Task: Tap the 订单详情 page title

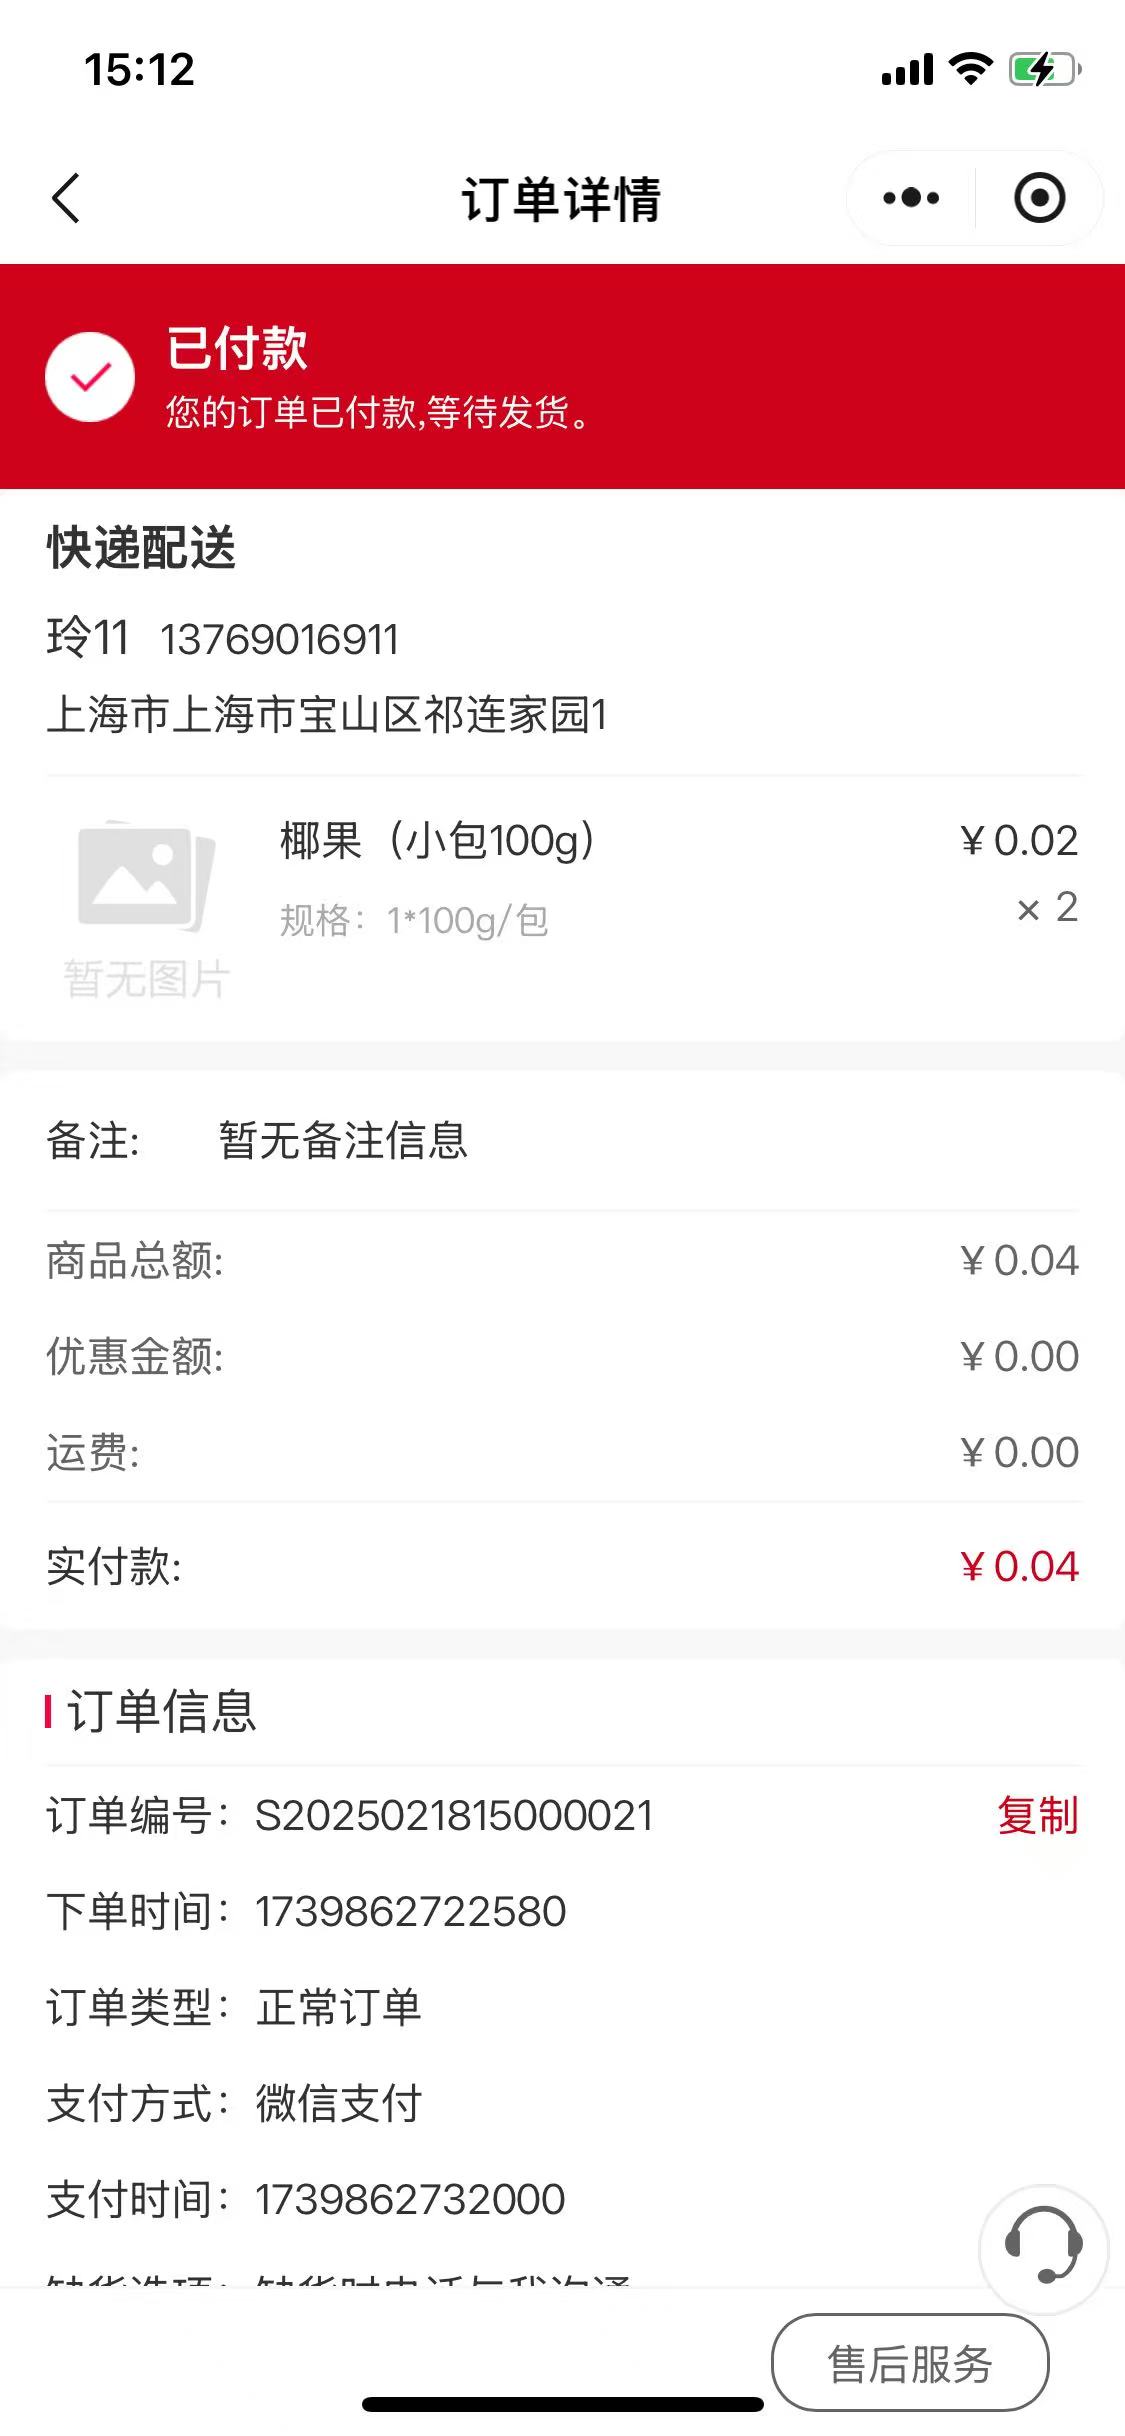Action: 561,199
